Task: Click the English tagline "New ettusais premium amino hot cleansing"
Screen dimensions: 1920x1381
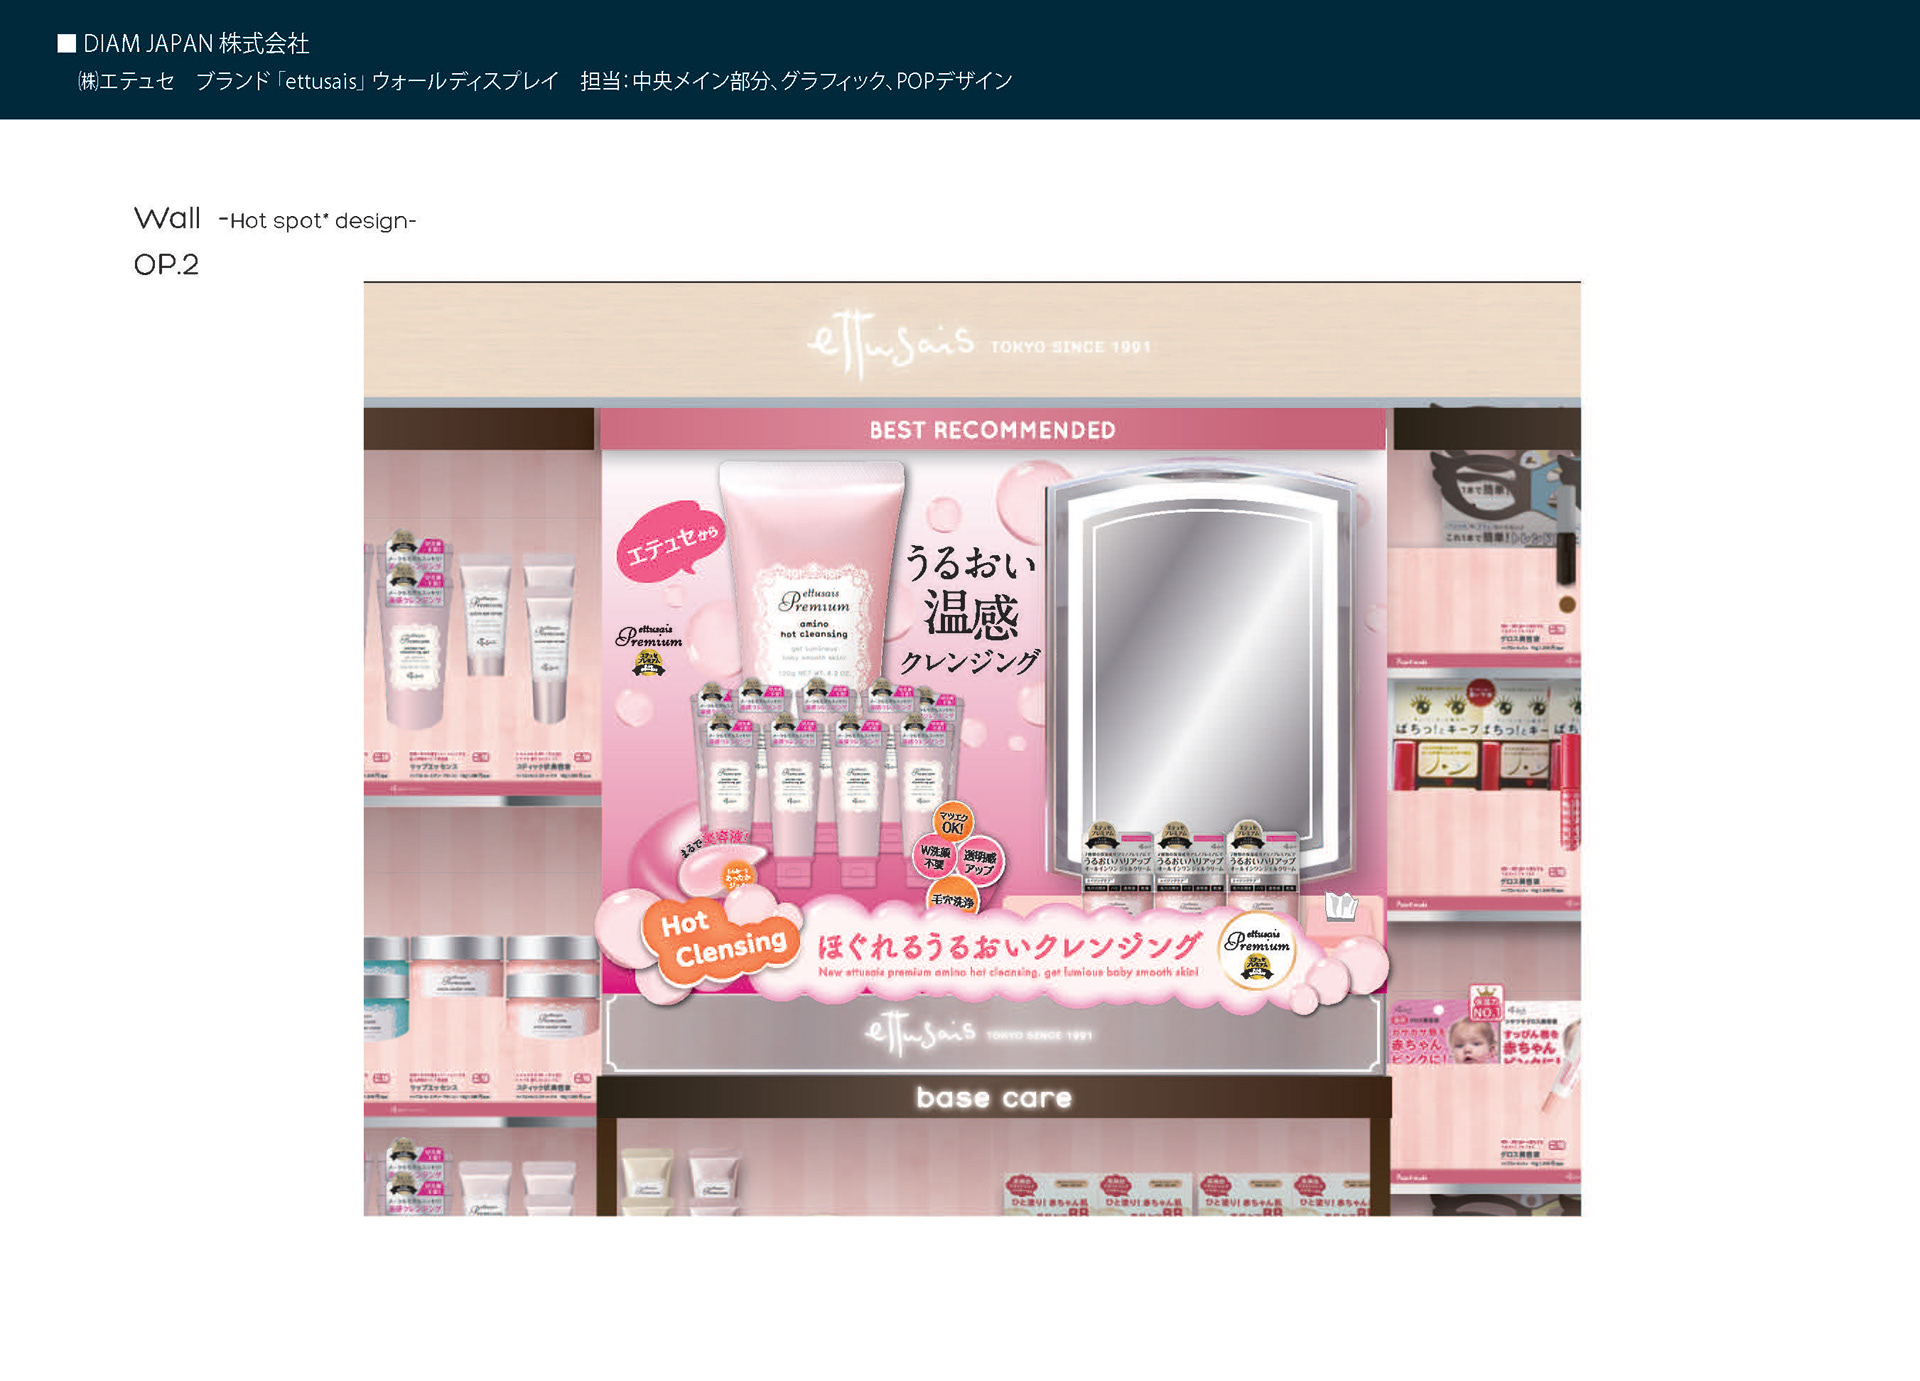Action: click(1008, 972)
